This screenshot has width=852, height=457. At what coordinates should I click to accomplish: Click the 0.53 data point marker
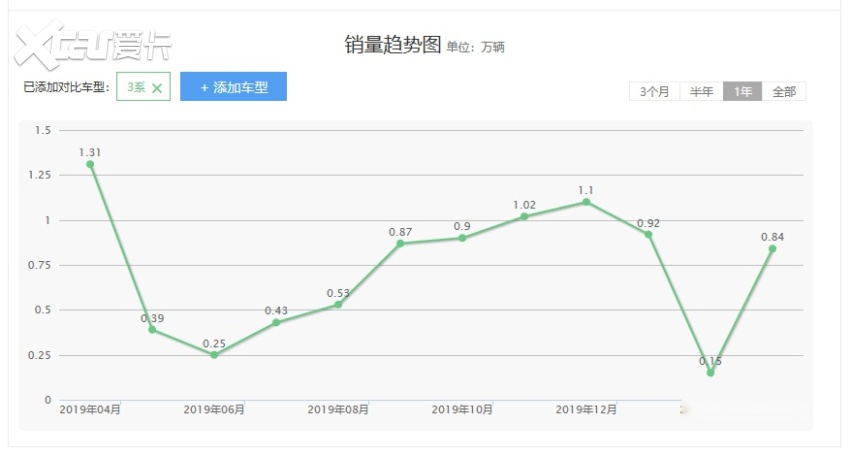click(x=338, y=304)
